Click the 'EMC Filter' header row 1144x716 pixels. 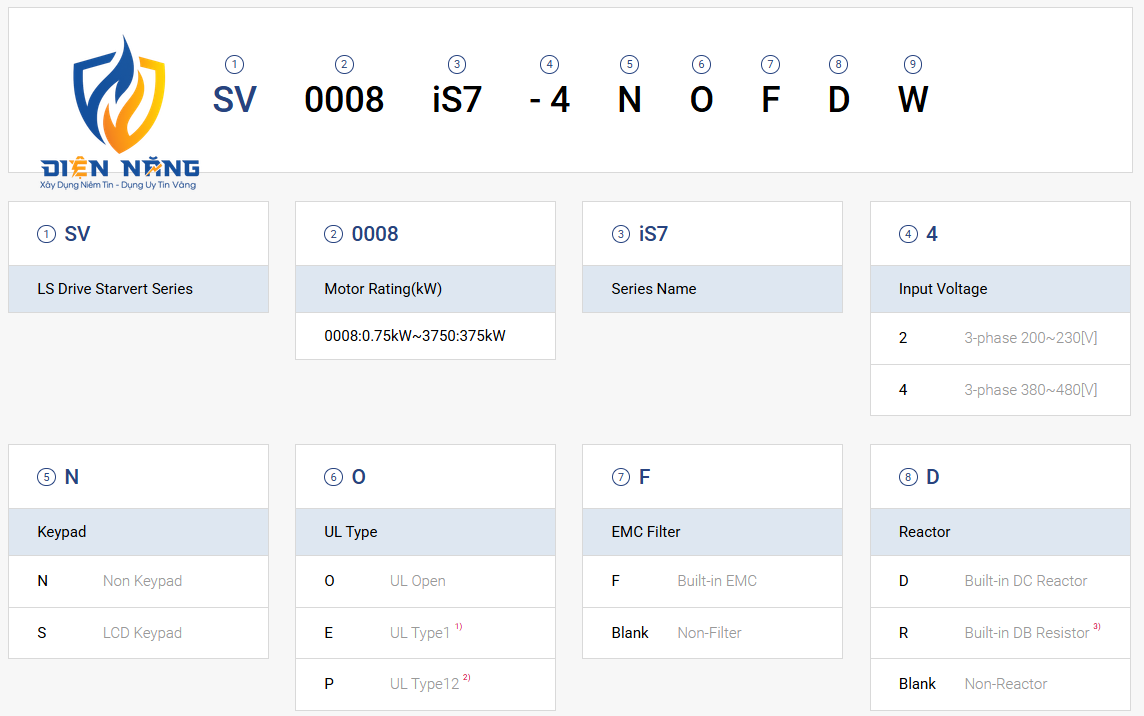[x=712, y=532]
